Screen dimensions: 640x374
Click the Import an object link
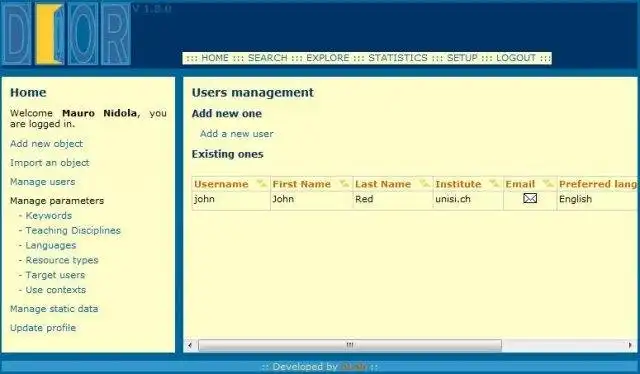click(50, 163)
